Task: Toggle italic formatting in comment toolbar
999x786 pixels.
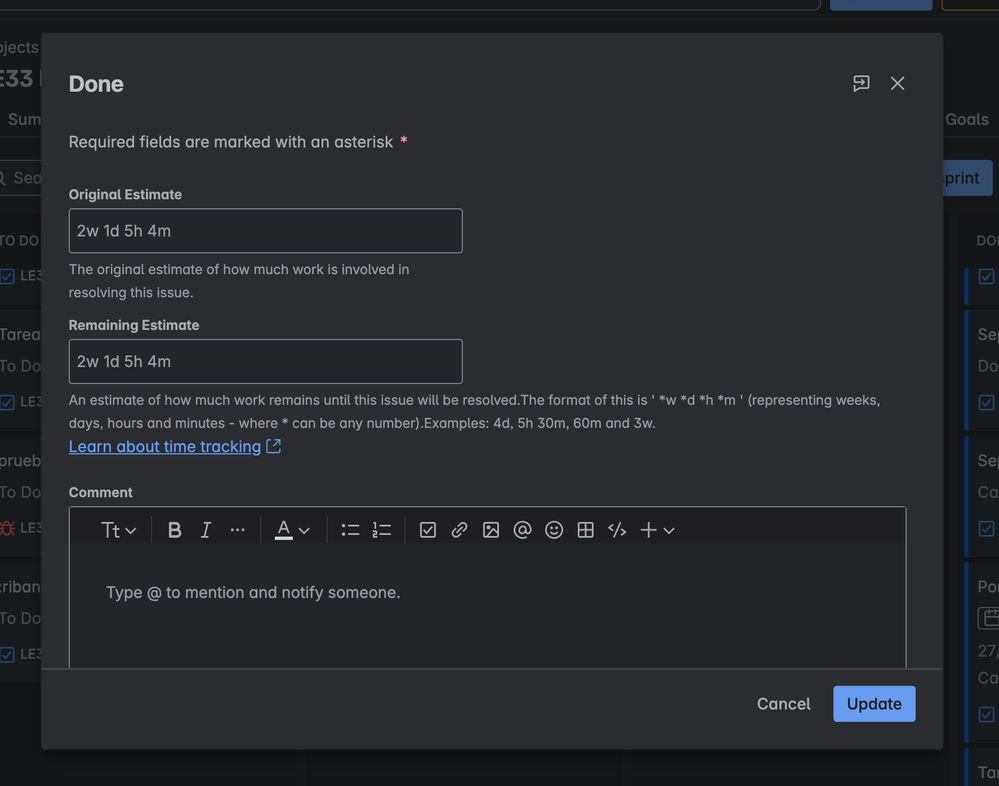Action: pyautogui.click(x=205, y=530)
